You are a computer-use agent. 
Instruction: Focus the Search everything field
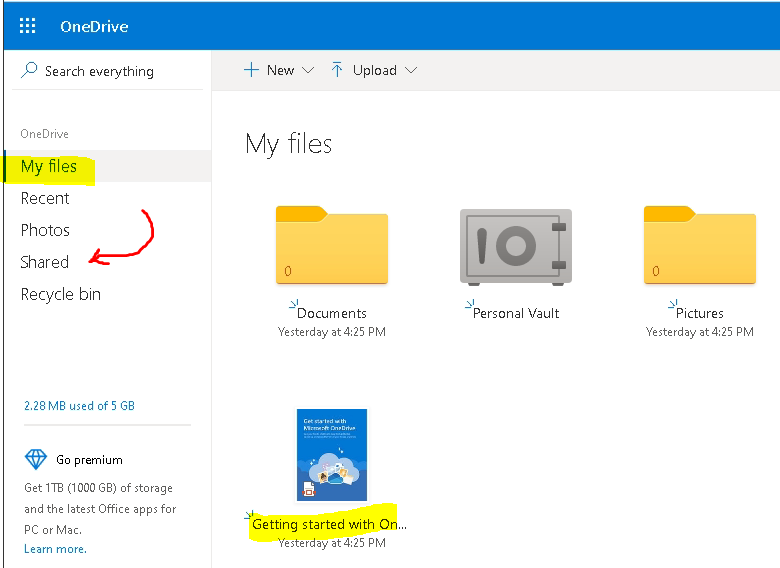pyautogui.click(x=107, y=71)
